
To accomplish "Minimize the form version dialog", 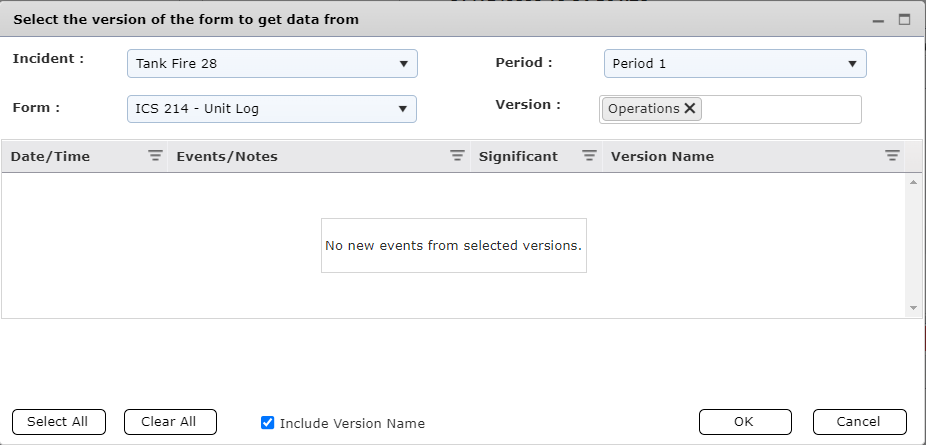I will pyautogui.click(x=878, y=20).
